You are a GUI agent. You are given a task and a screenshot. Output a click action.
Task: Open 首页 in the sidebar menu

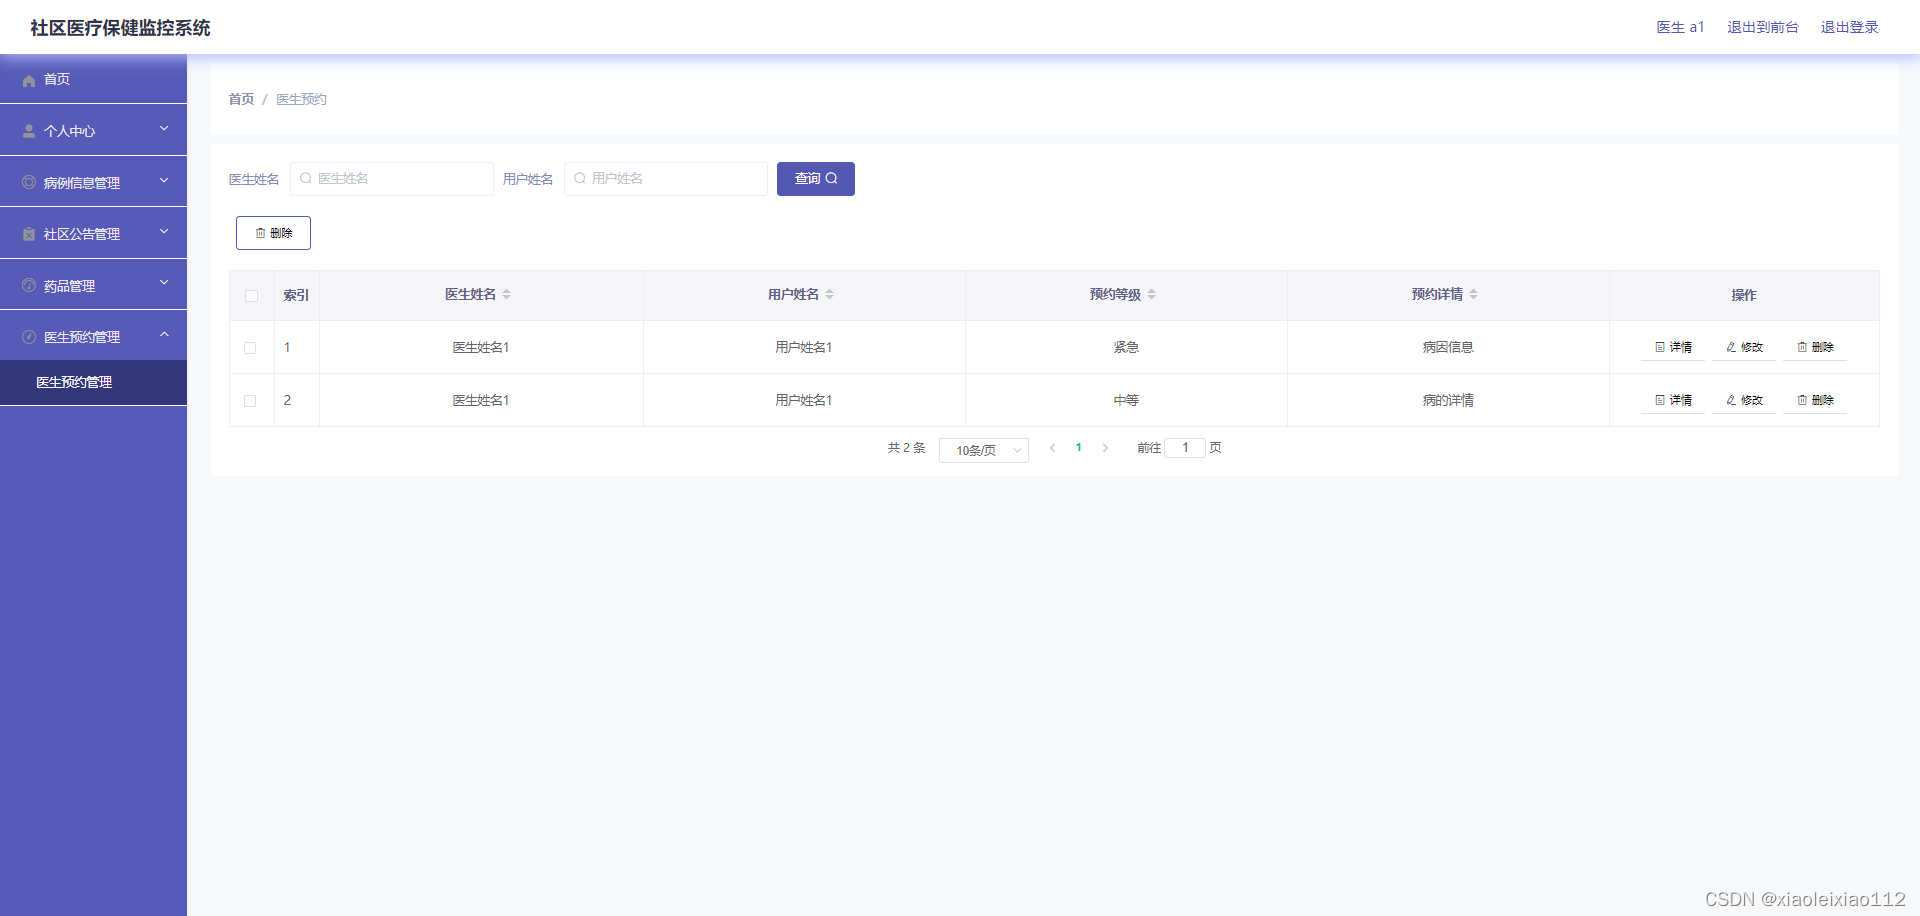pyautogui.click(x=93, y=79)
